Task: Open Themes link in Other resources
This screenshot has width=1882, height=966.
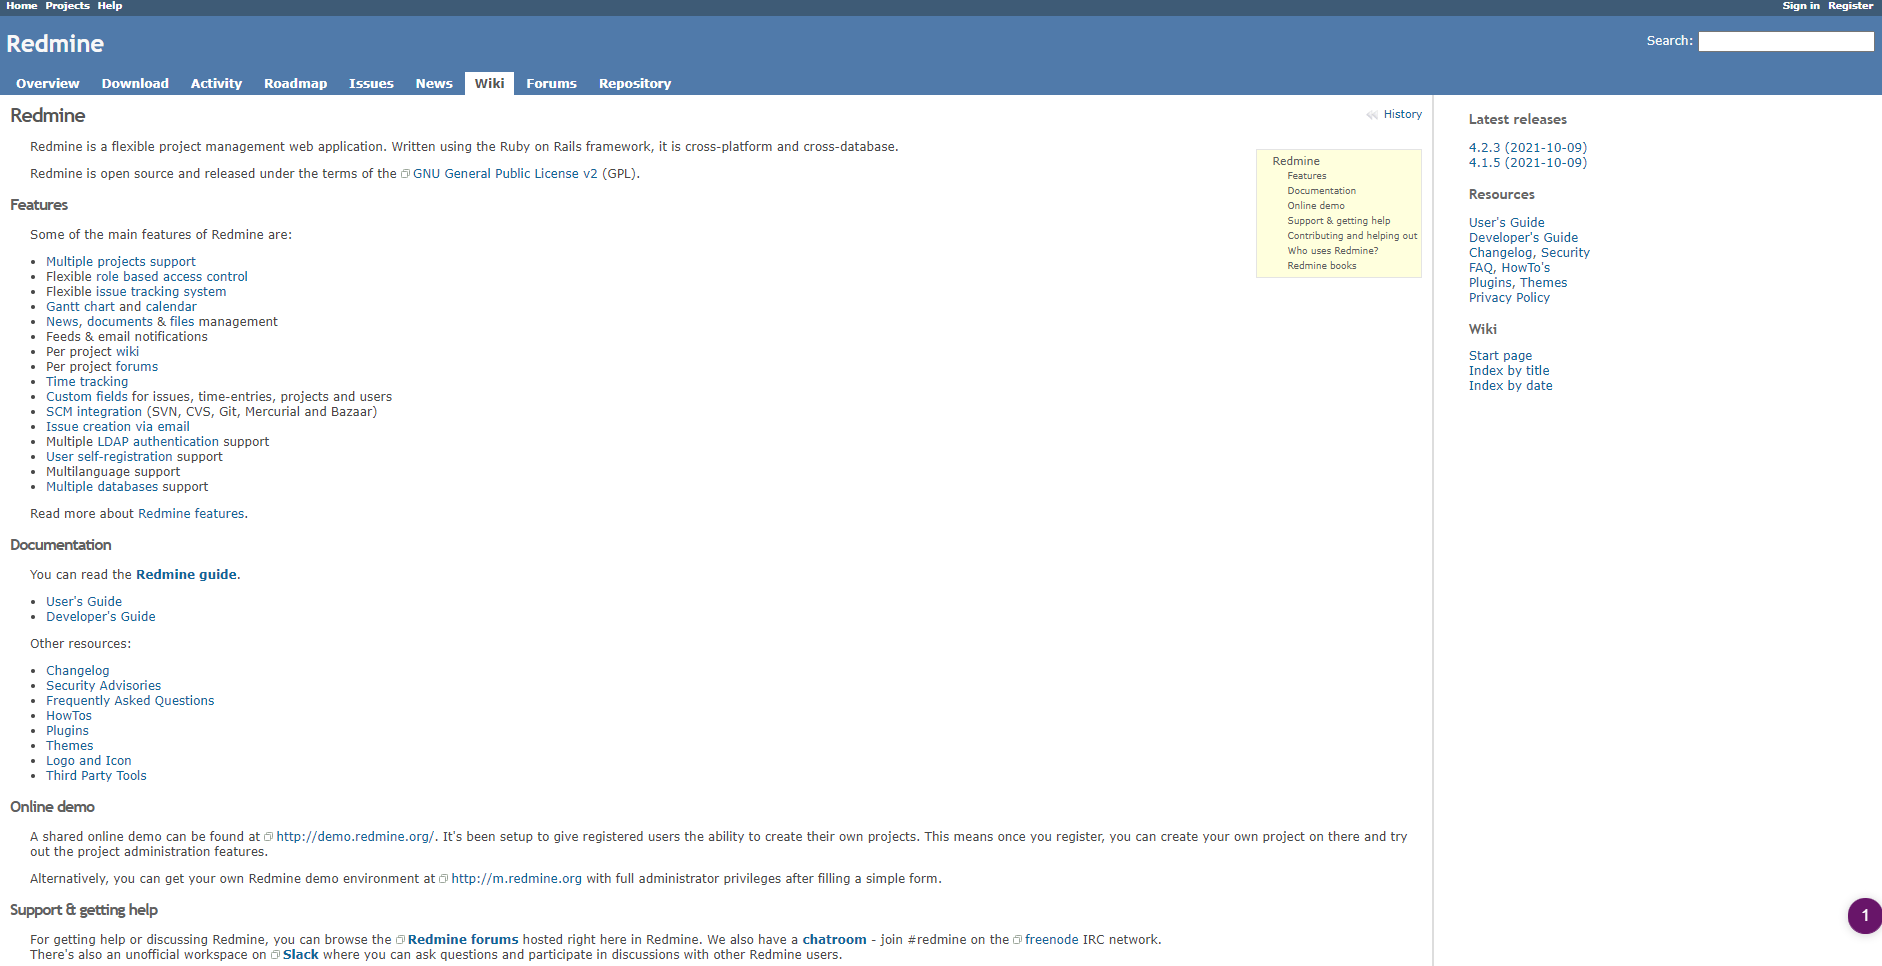Action: tap(70, 746)
